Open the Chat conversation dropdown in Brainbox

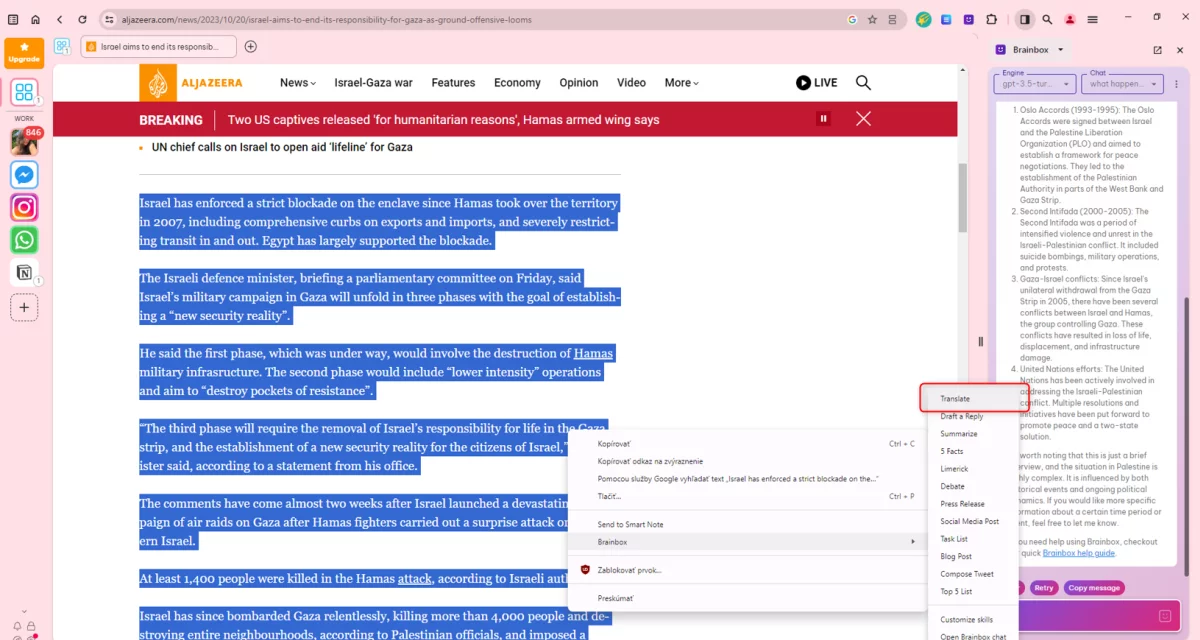click(1122, 83)
